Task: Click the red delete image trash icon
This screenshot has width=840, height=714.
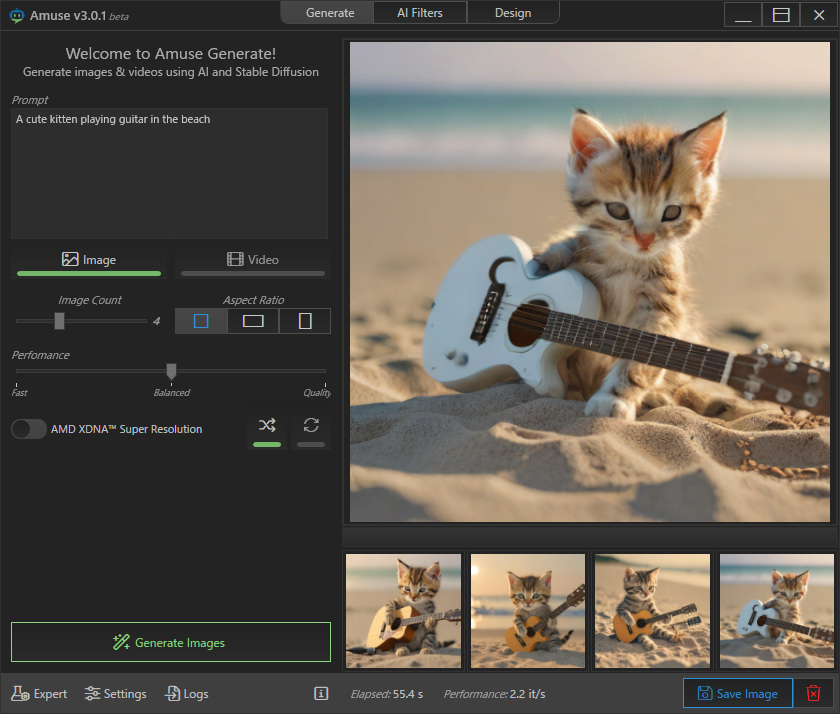Action: (x=813, y=693)
